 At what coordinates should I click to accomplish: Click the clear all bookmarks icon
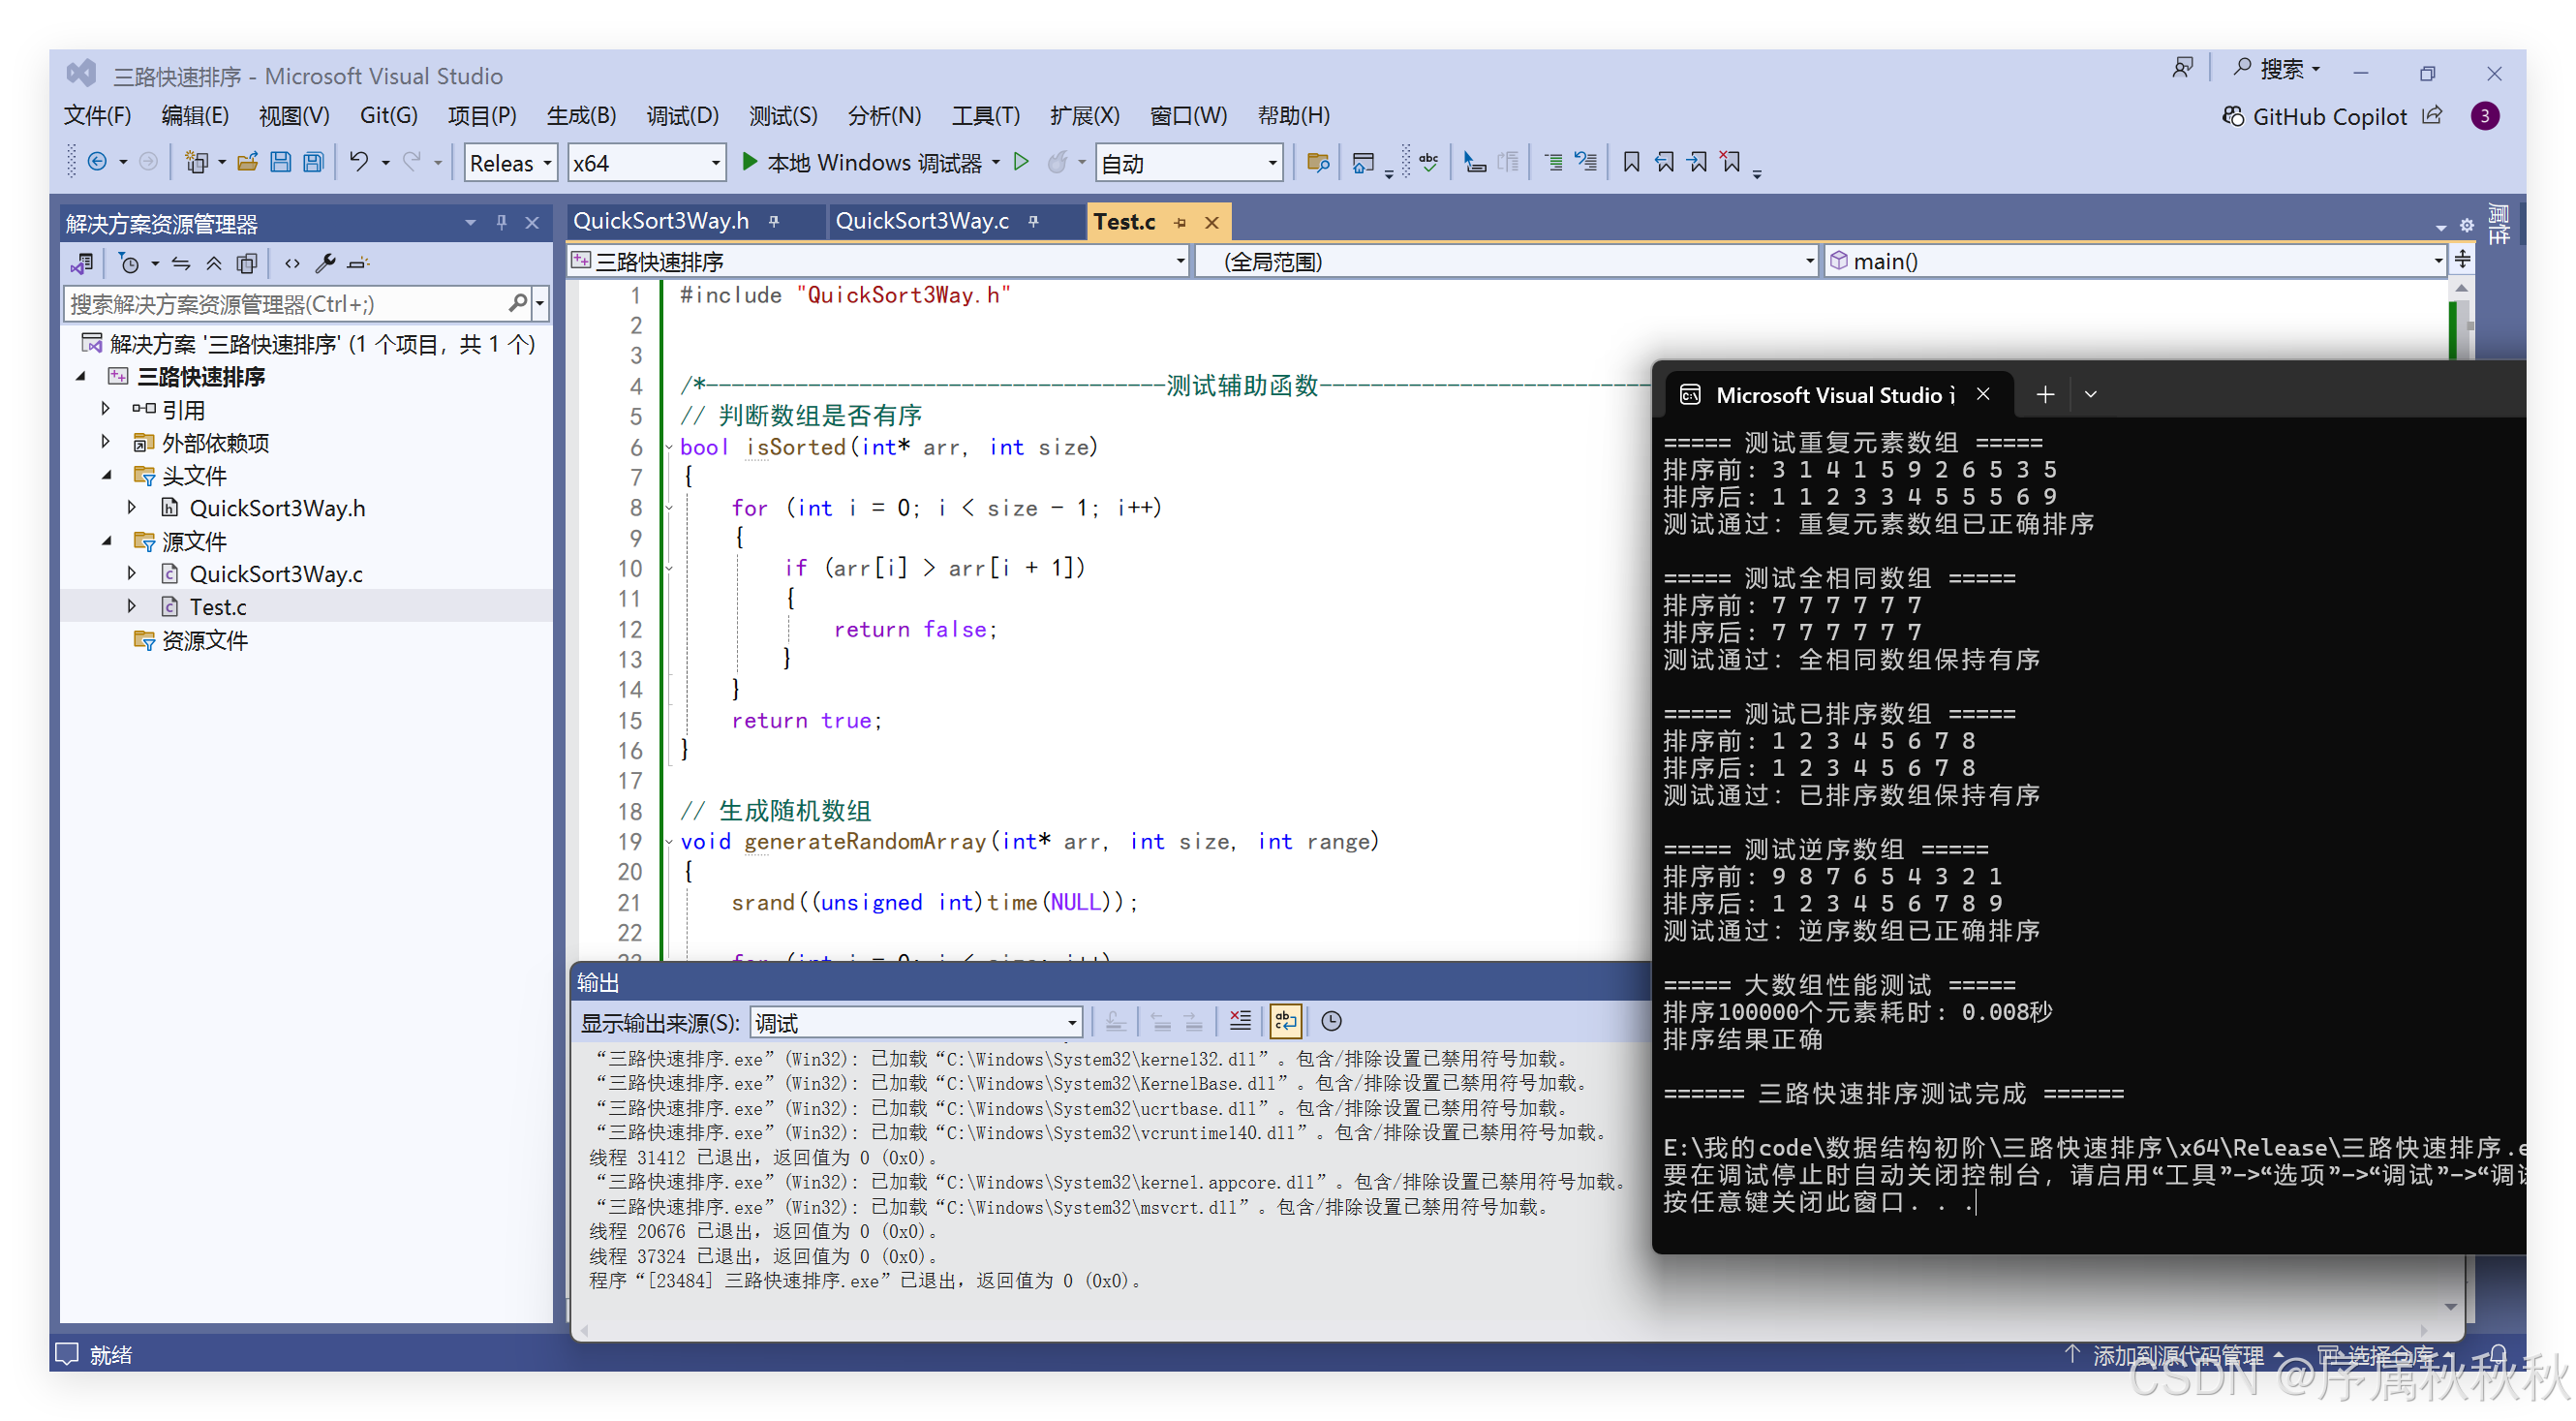coord(1730,162)
